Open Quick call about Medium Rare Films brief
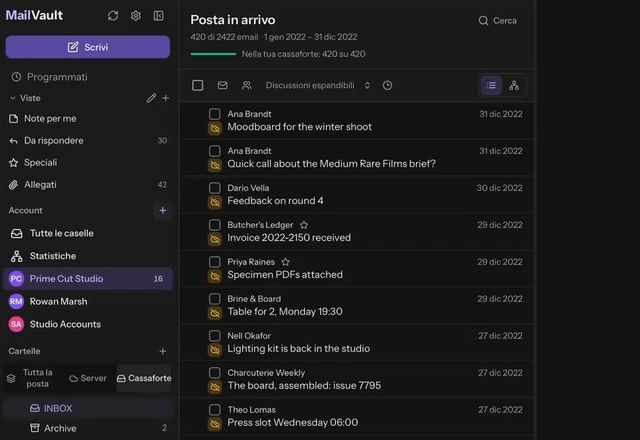 tap(357, 158)
